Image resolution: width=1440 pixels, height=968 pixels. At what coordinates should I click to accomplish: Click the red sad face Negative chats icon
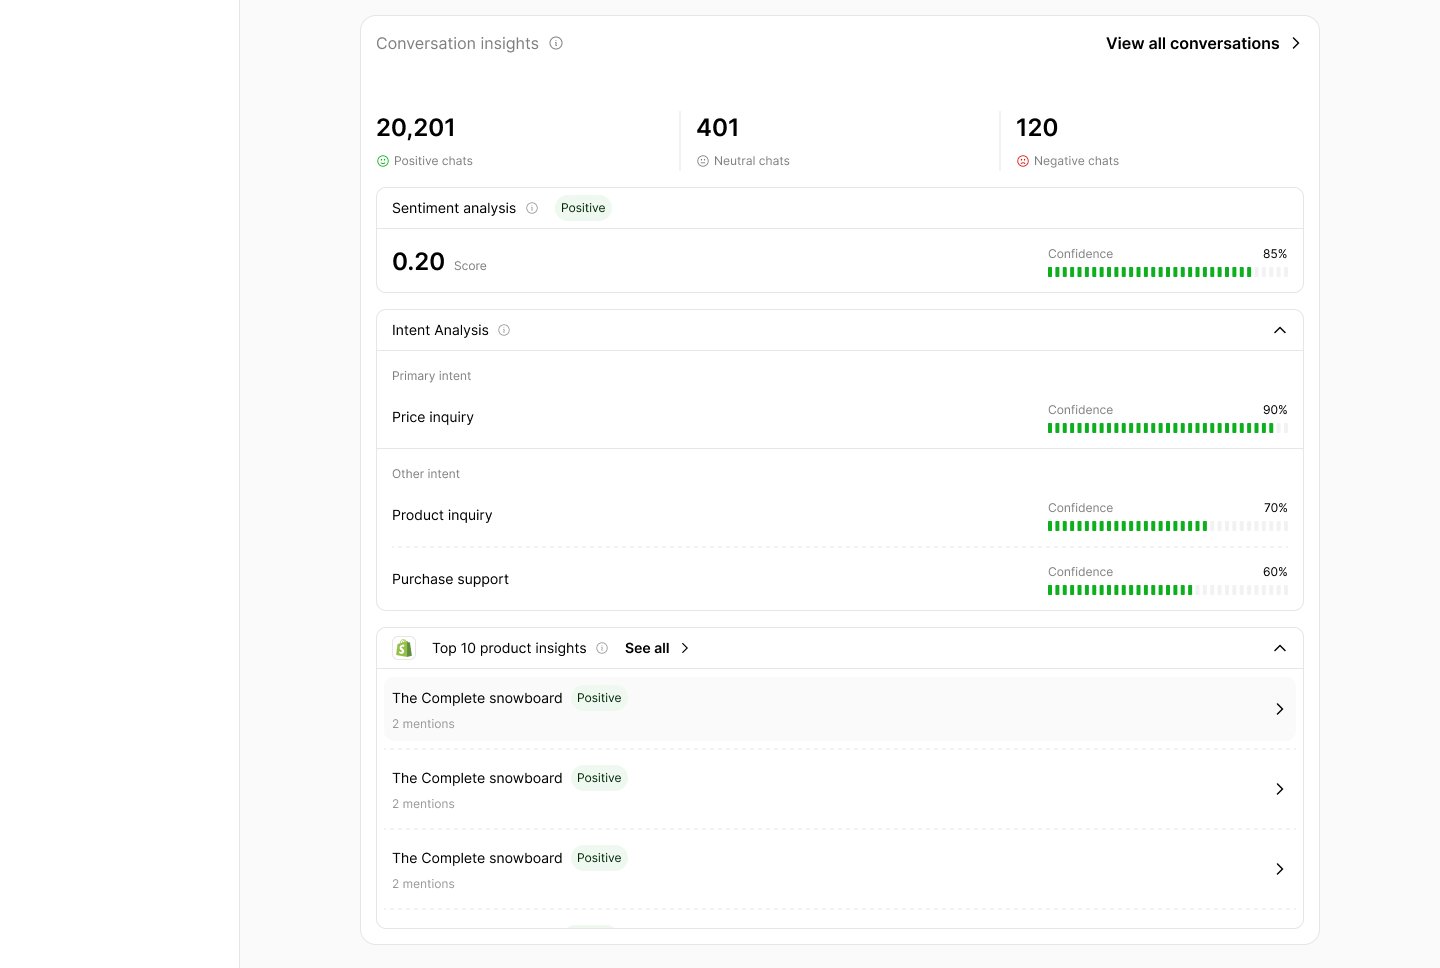(1023, 161)
